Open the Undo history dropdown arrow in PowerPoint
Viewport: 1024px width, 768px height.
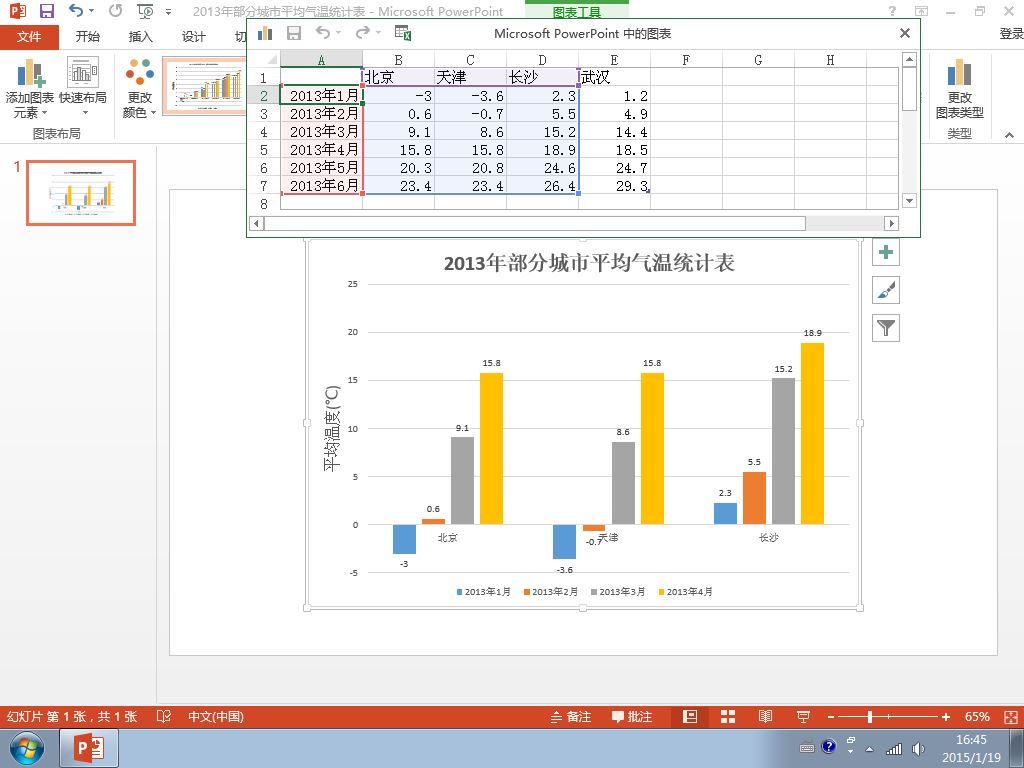pos(91,10)
